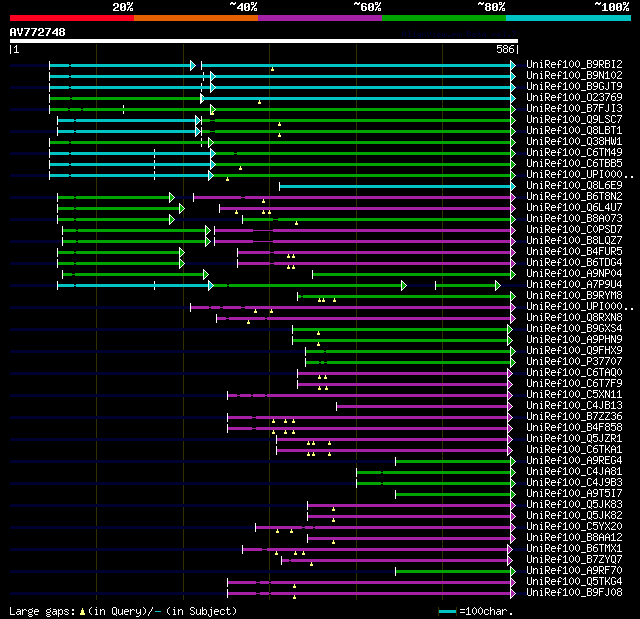
Task: Open hit UniRef100_O23769
Action: [574, 98]
